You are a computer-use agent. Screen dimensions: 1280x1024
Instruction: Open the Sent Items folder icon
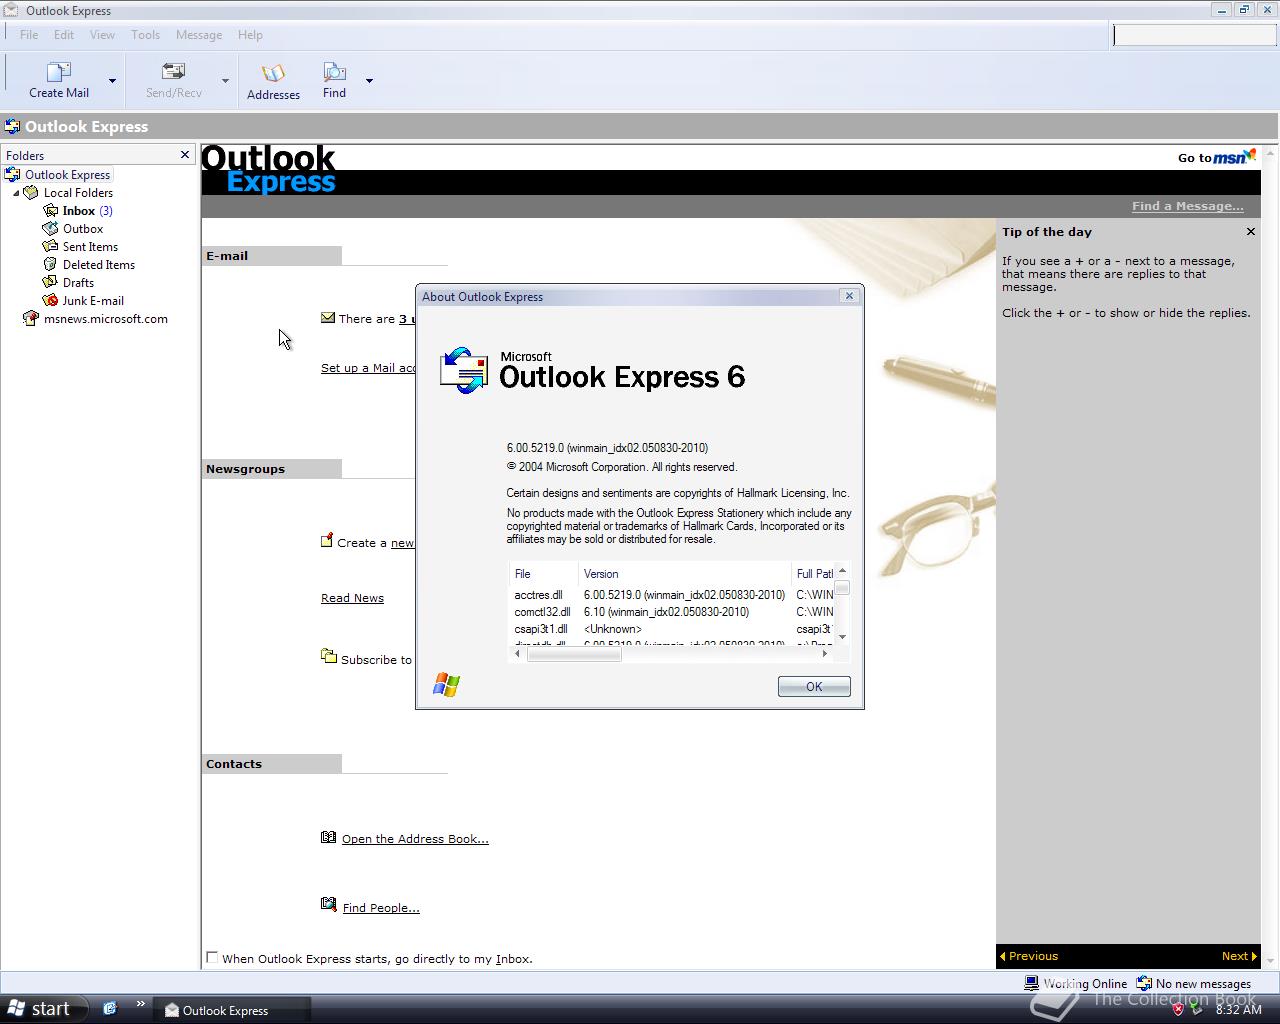[x=50, y=246]
